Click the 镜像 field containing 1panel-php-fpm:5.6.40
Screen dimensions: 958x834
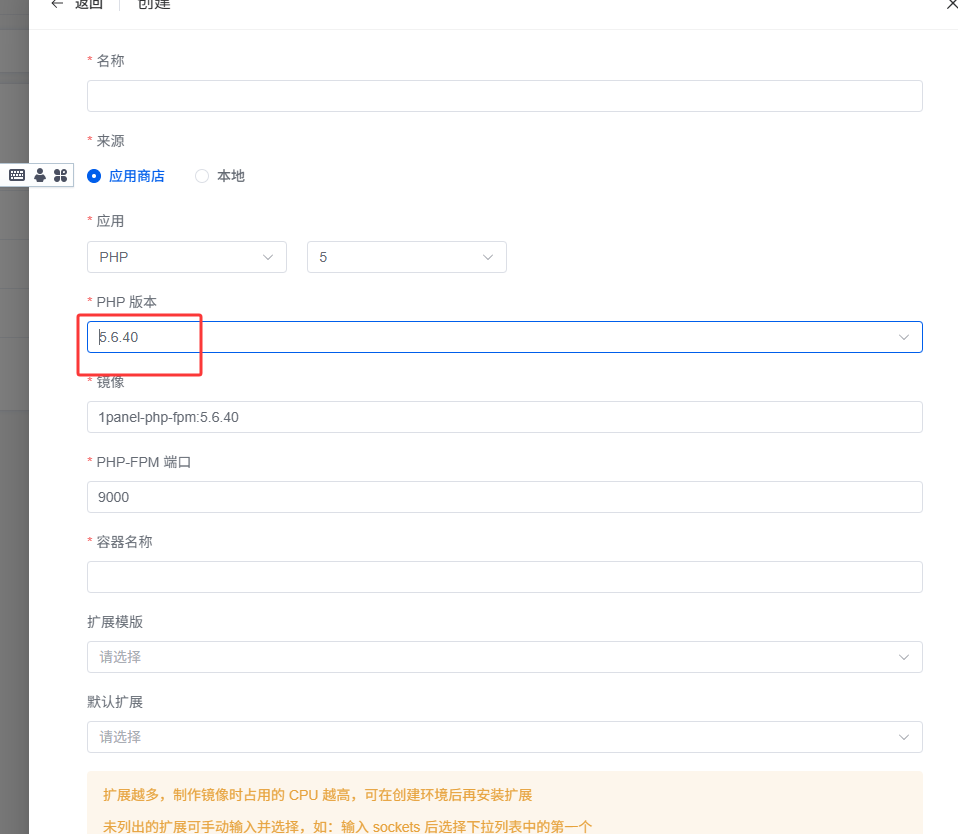[x=505, y=417]
